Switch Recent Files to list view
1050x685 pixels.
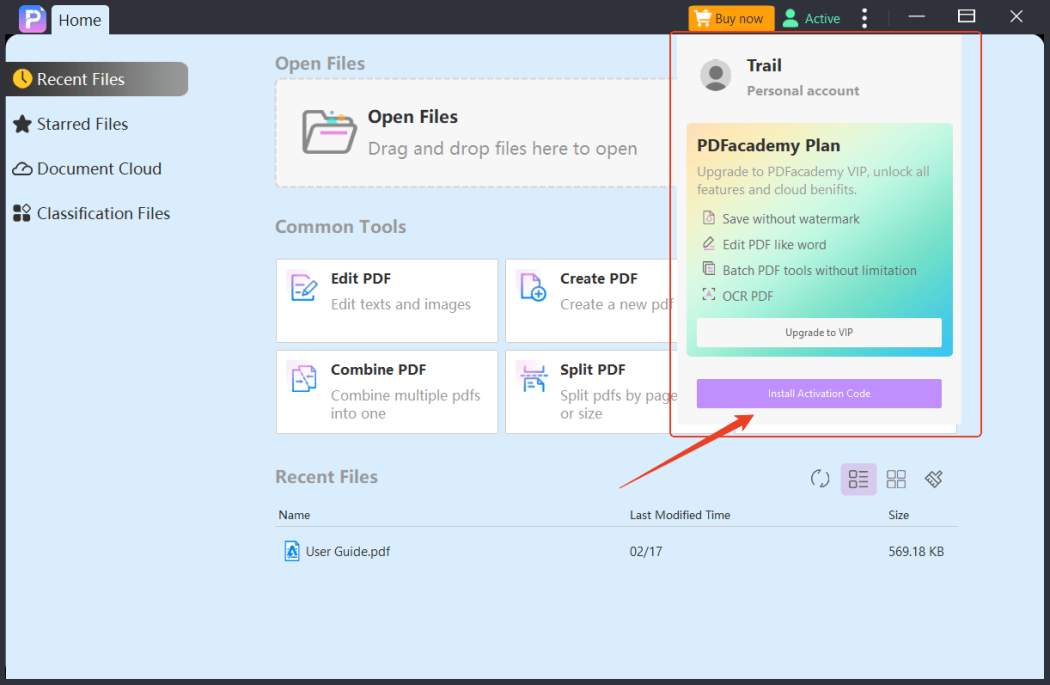click(x=858, y=479)
